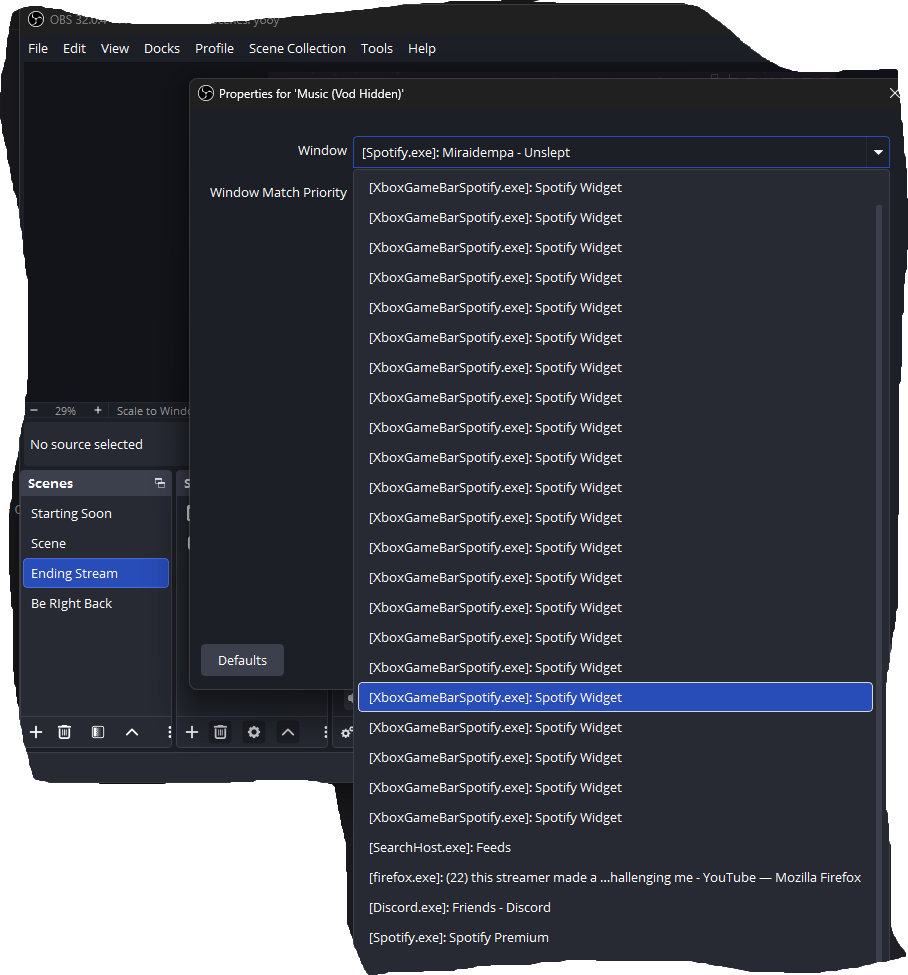Viewport: 908px width, 975px height.
Task: Open the Scale to Window dropdown
Action: (x=152, y=411)
